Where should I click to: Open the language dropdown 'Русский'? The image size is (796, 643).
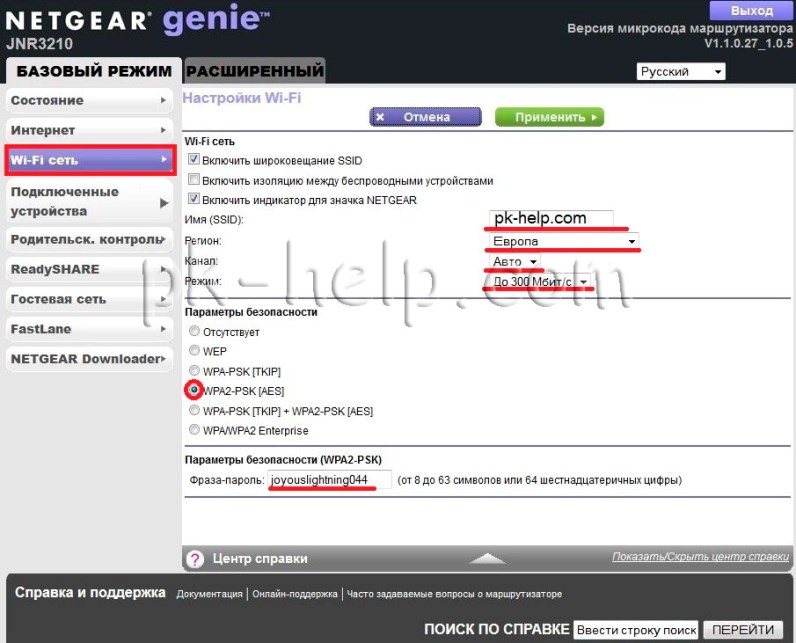[681, 72]
